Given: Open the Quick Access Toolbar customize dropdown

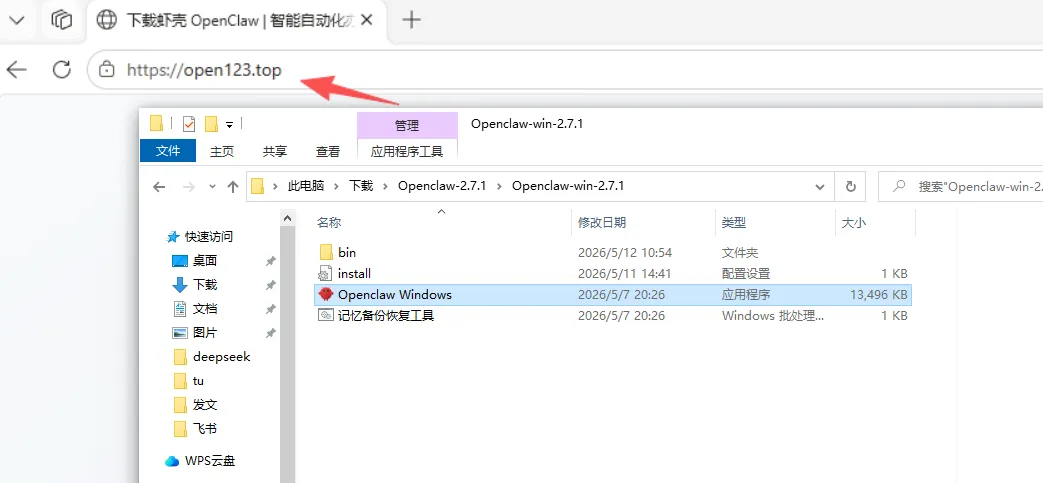Looking at the screenshot, I should 229,124.
